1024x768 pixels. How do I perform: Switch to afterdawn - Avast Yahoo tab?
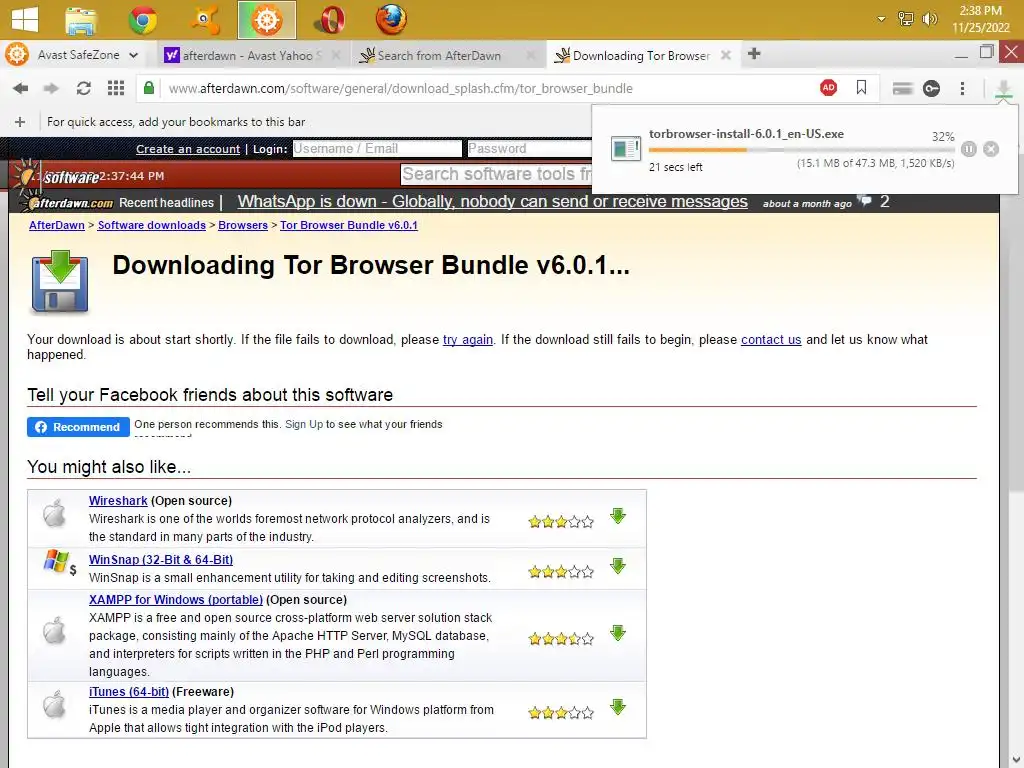(x=253, y=56)
